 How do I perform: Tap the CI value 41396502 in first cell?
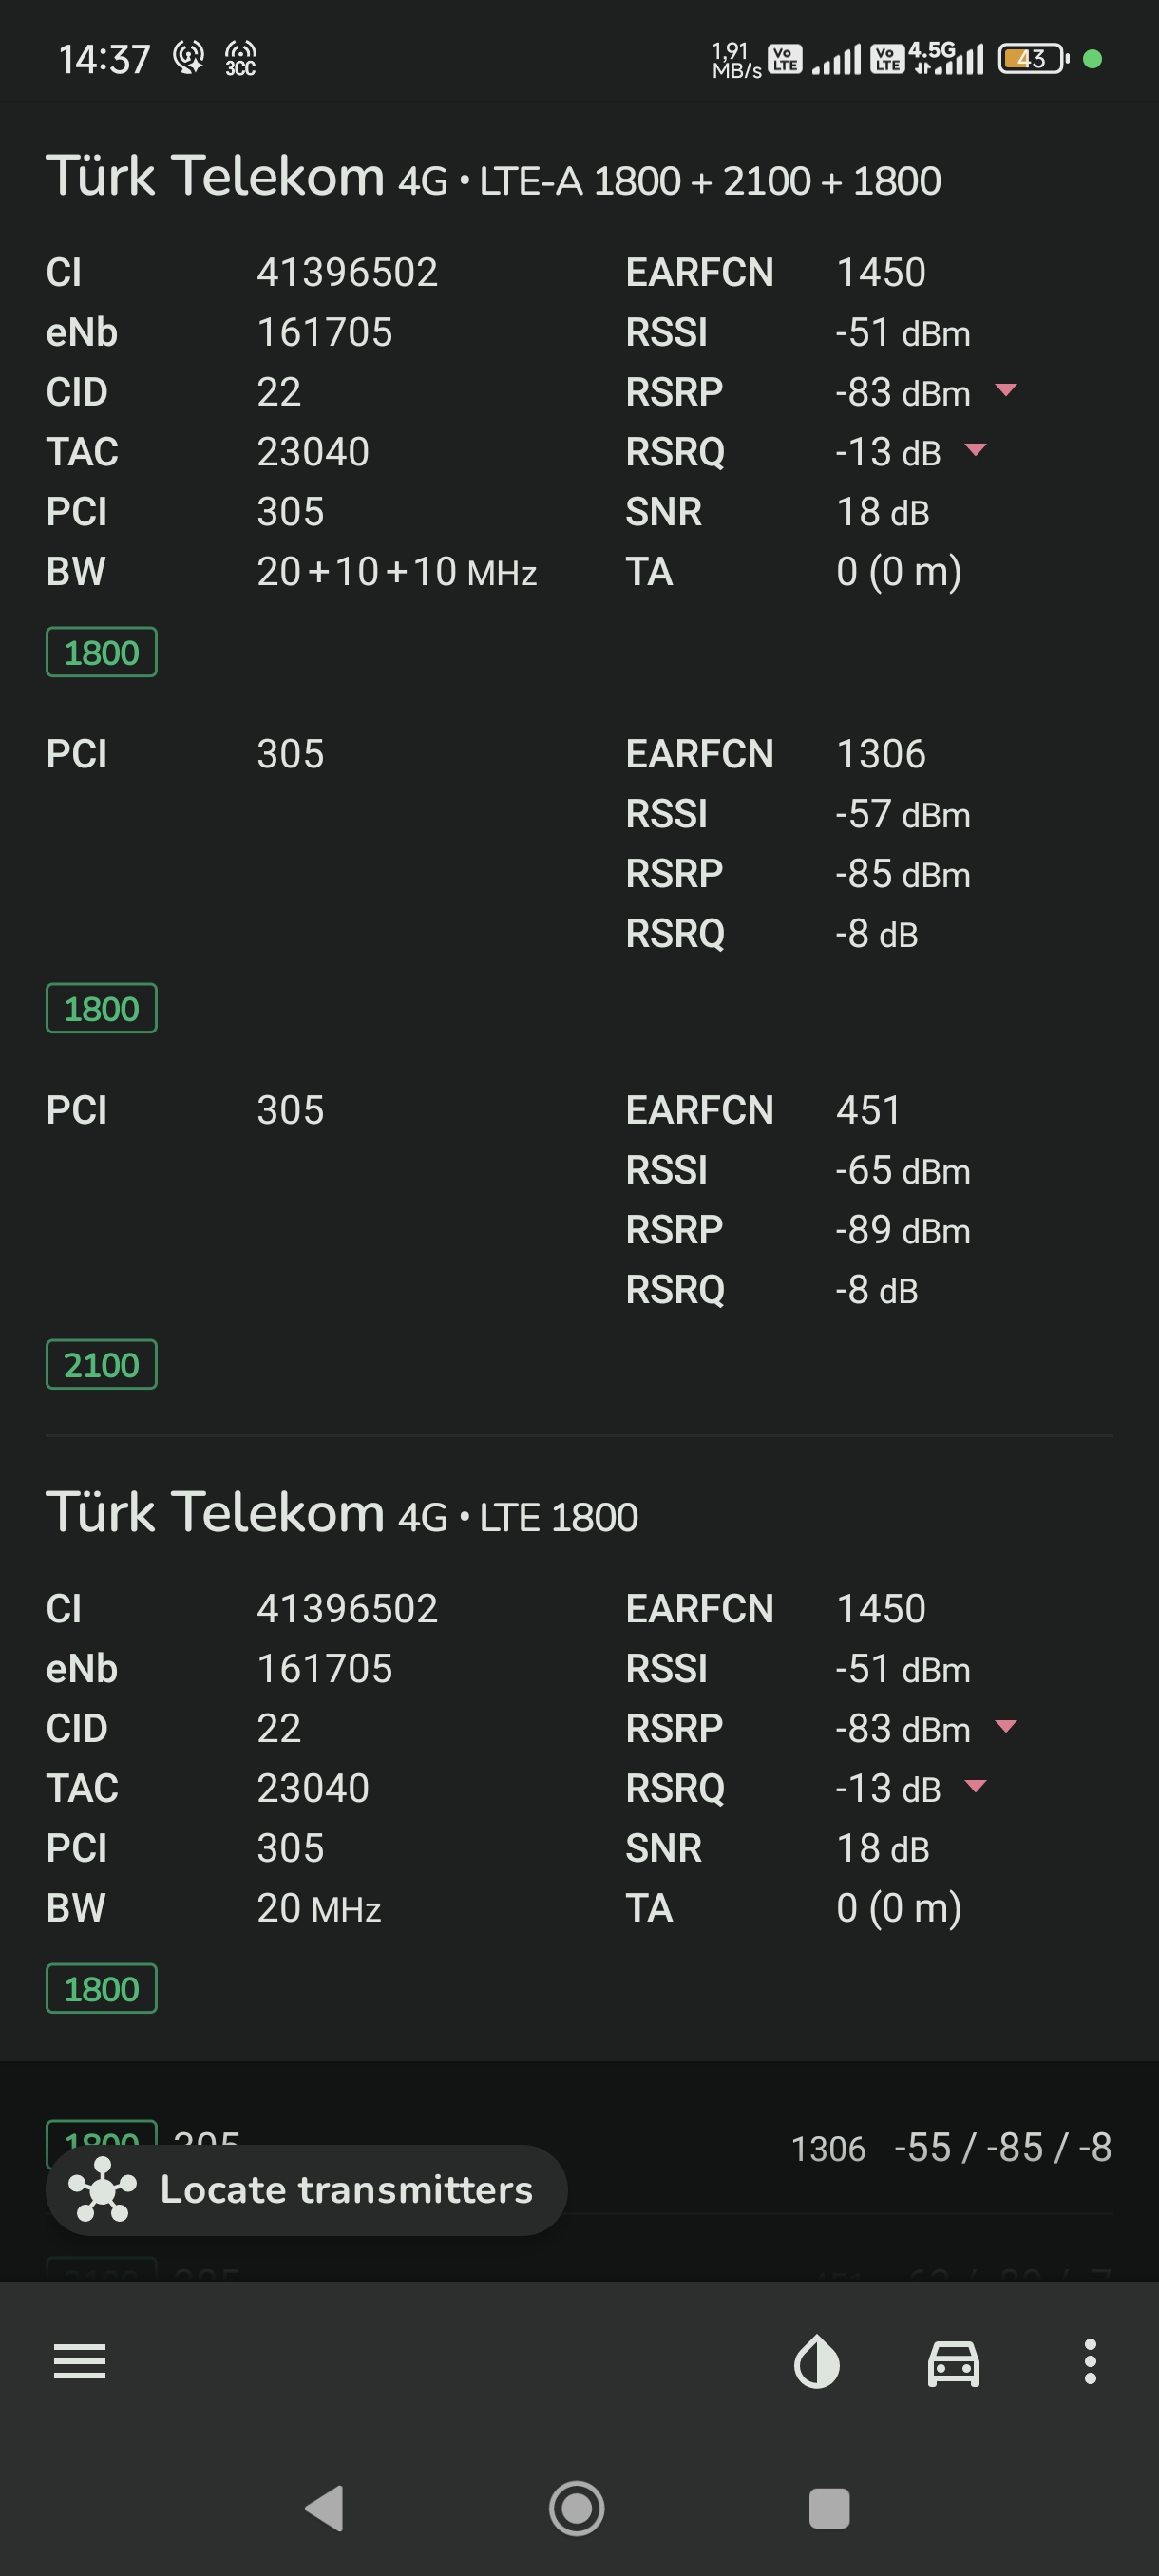pos(347,272)
